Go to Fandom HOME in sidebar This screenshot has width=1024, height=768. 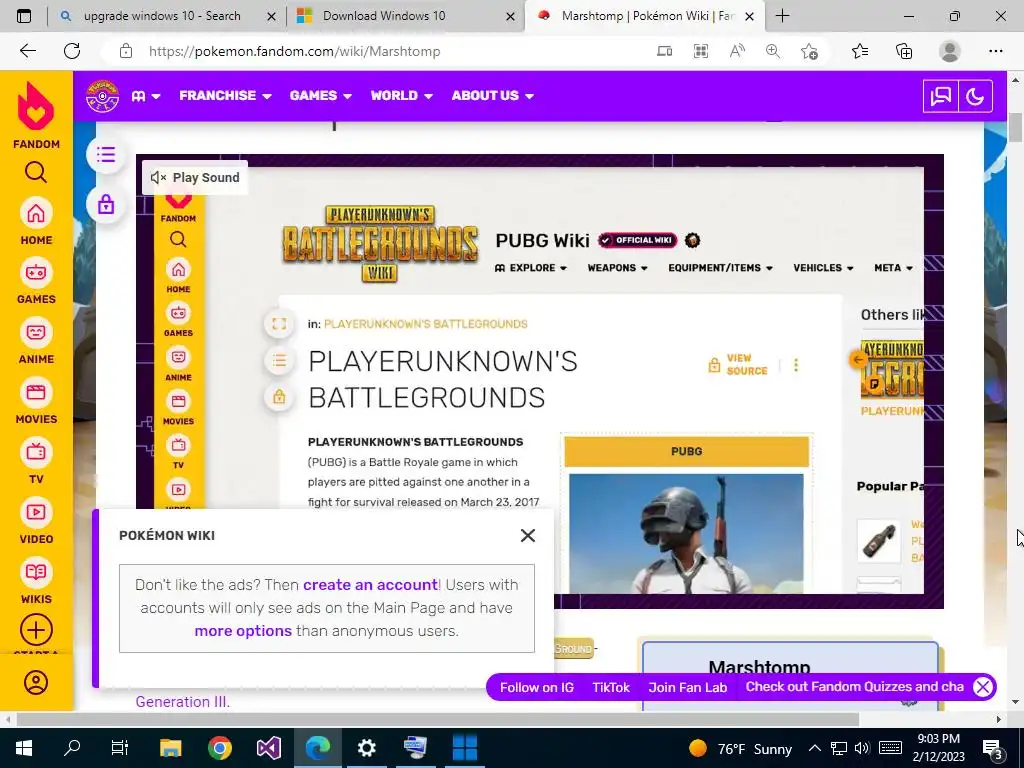point(36,221)
